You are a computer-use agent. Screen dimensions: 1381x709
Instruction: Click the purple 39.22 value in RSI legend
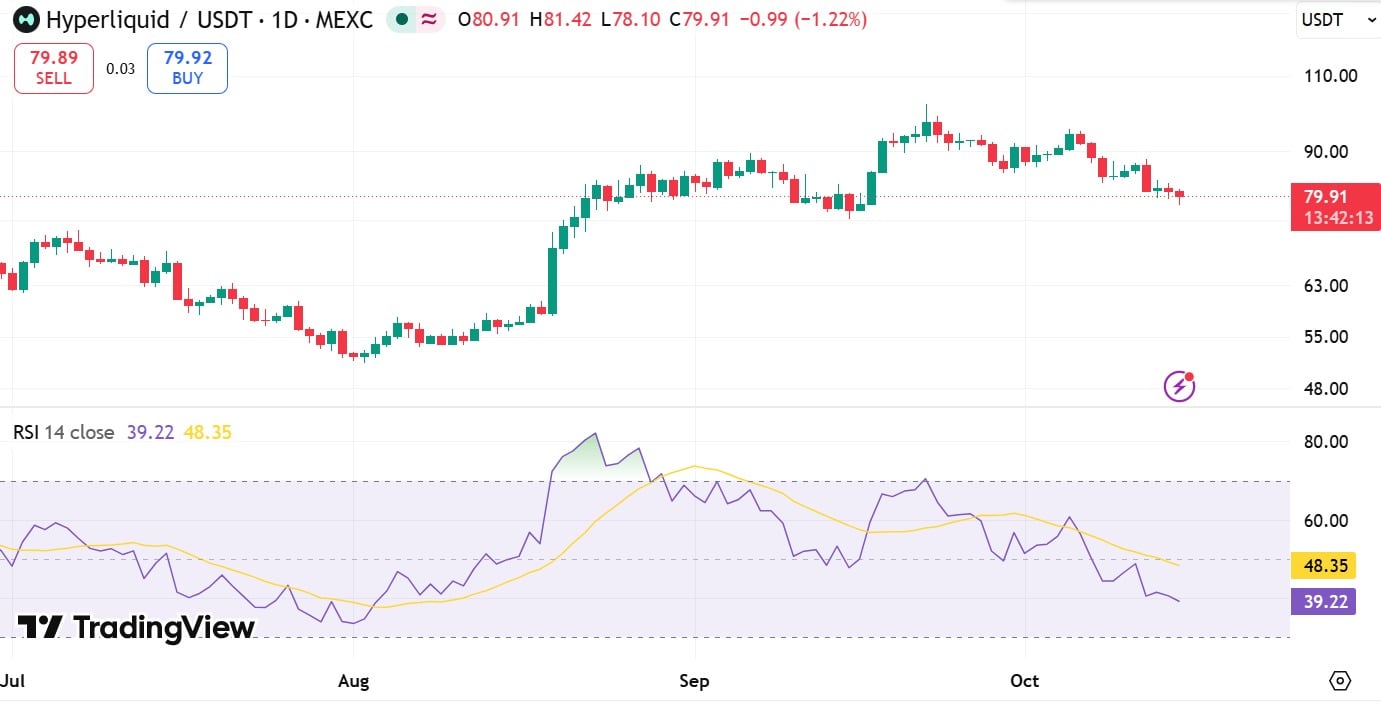coord(150,432)
